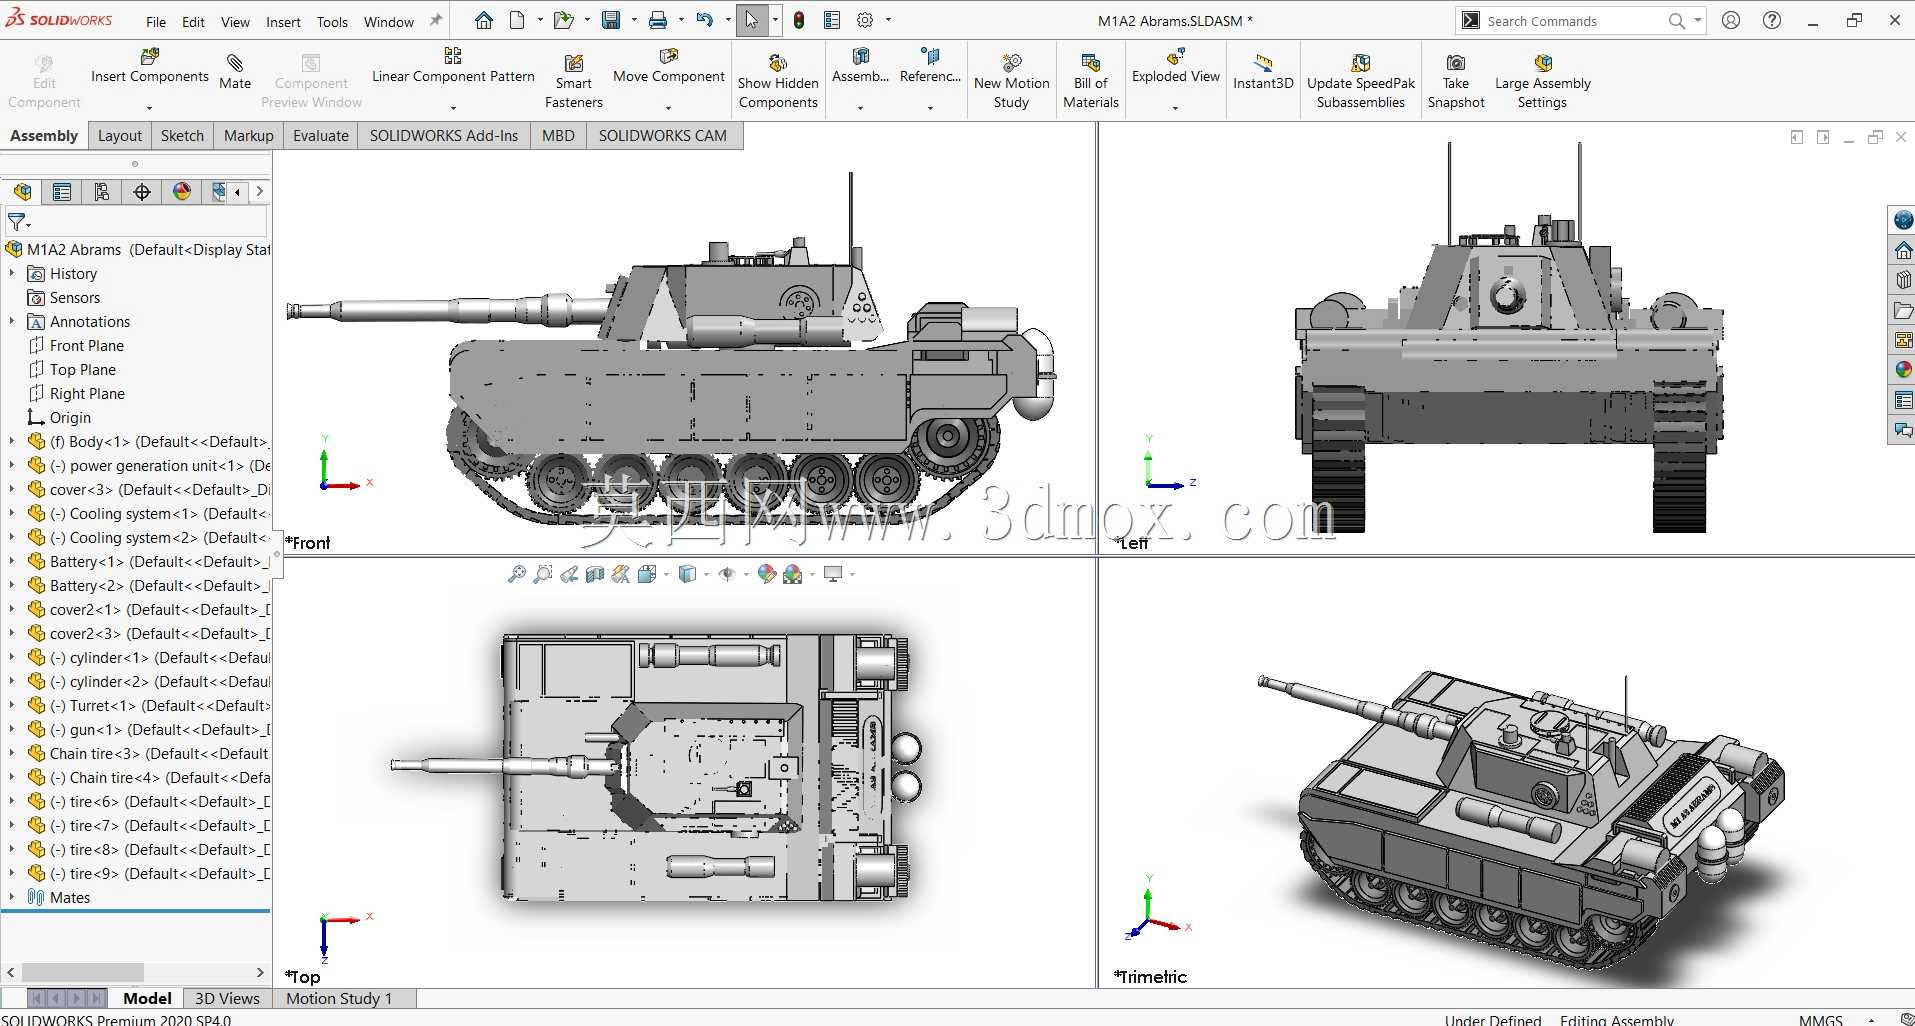Click the Exploded View tool
Screen dimensions: 1915x1026
point(1176,68)
